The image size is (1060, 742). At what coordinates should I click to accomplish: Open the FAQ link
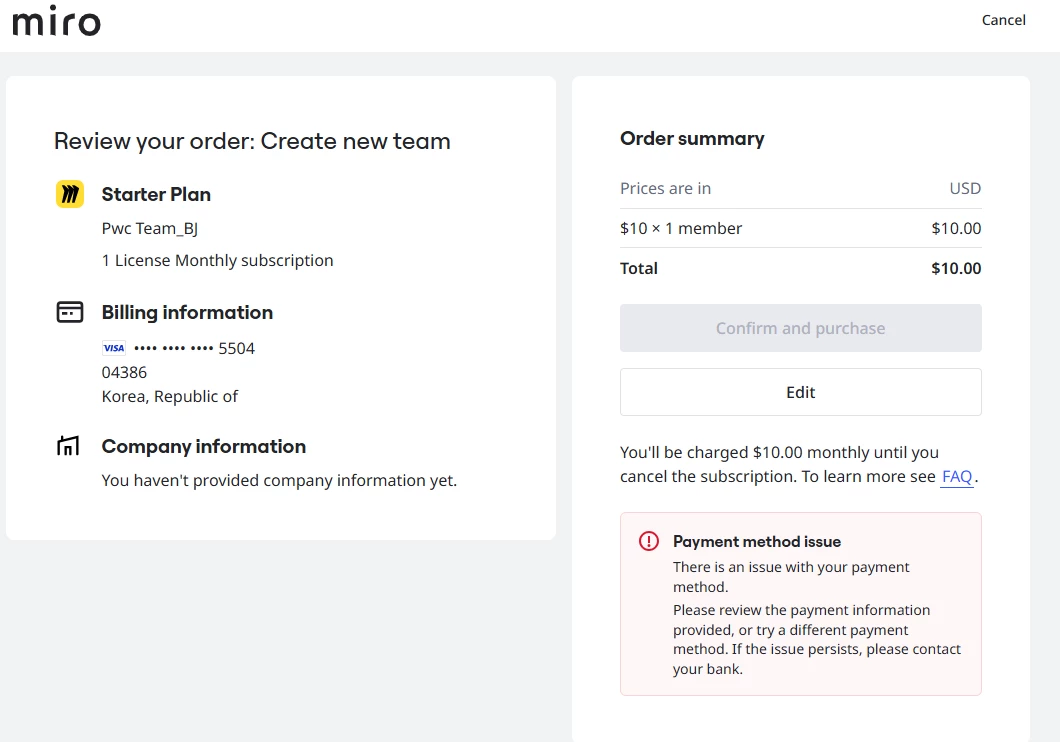[x=957, y=476]
